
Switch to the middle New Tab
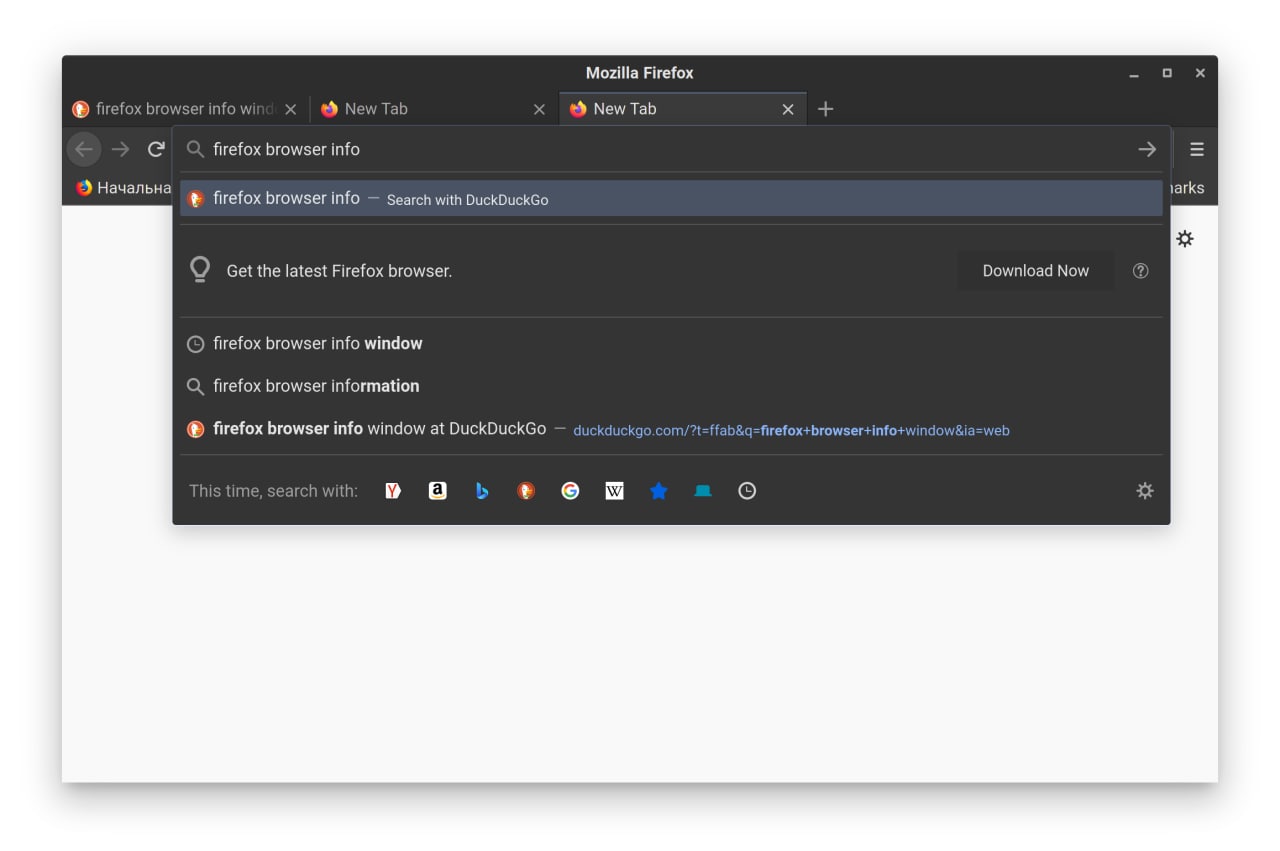(x=433, y=109)
